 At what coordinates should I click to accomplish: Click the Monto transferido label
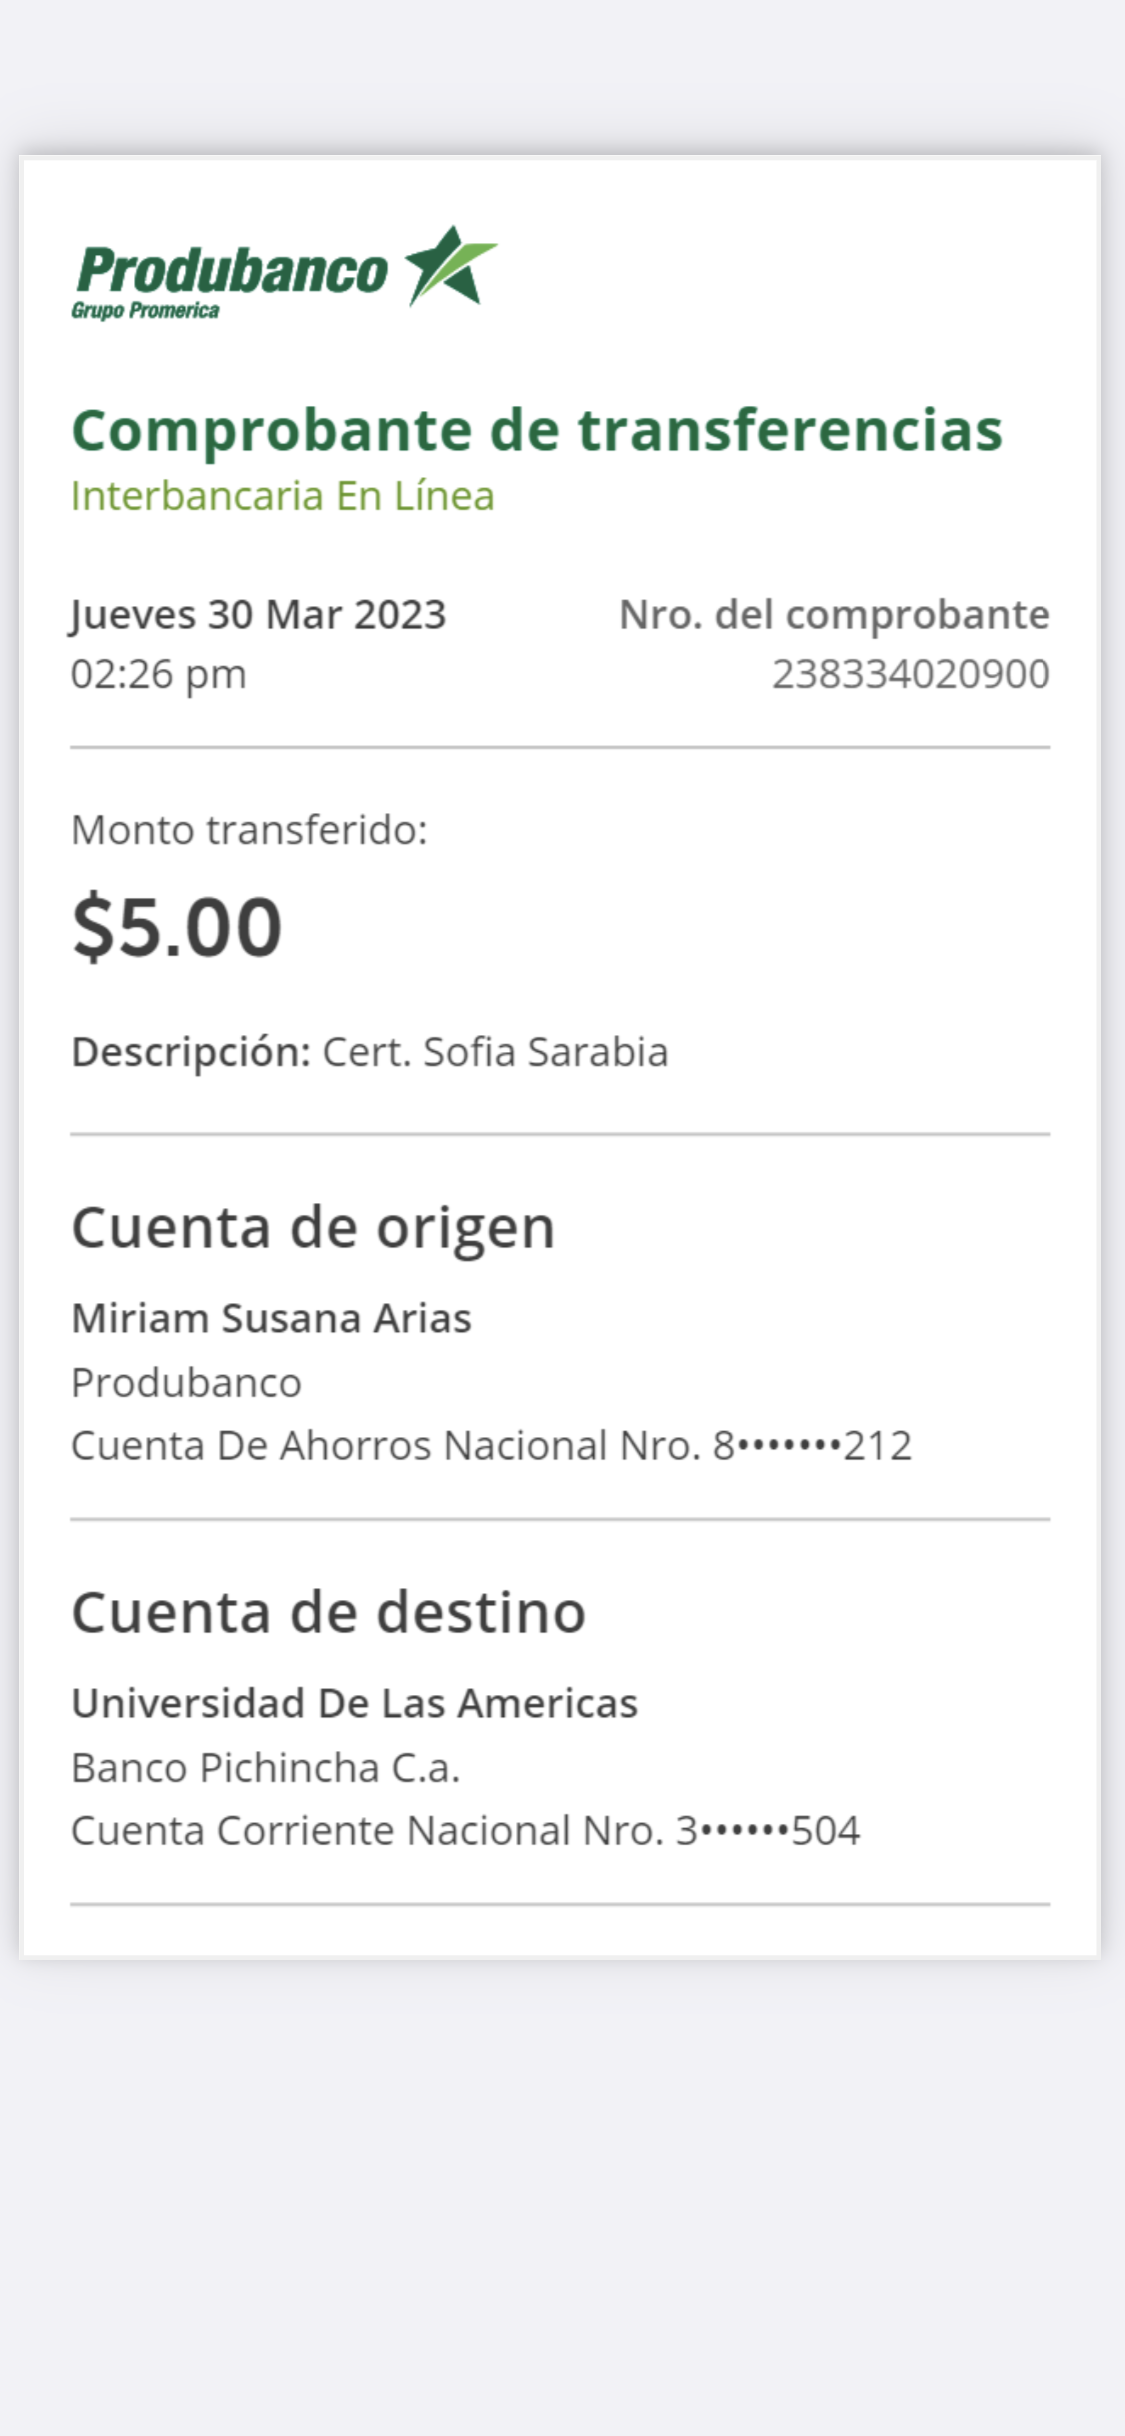(249, 830)
